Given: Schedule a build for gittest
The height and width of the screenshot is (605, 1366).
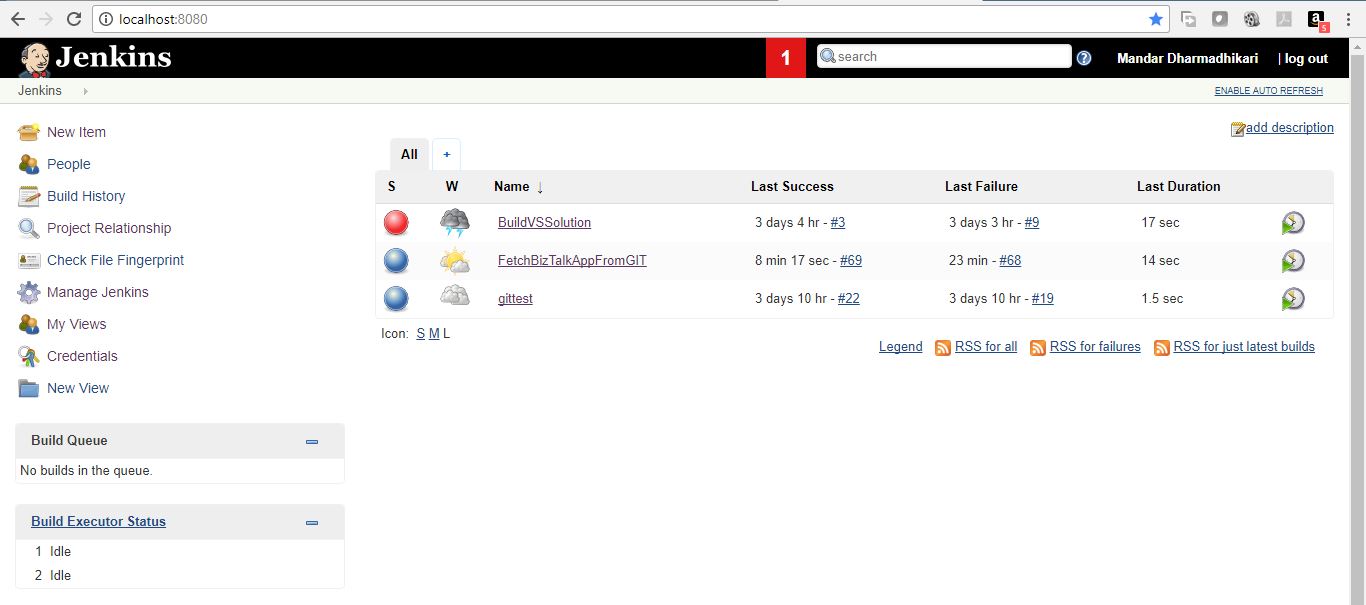Looking at the screenshot, I should coord(1293,299).
